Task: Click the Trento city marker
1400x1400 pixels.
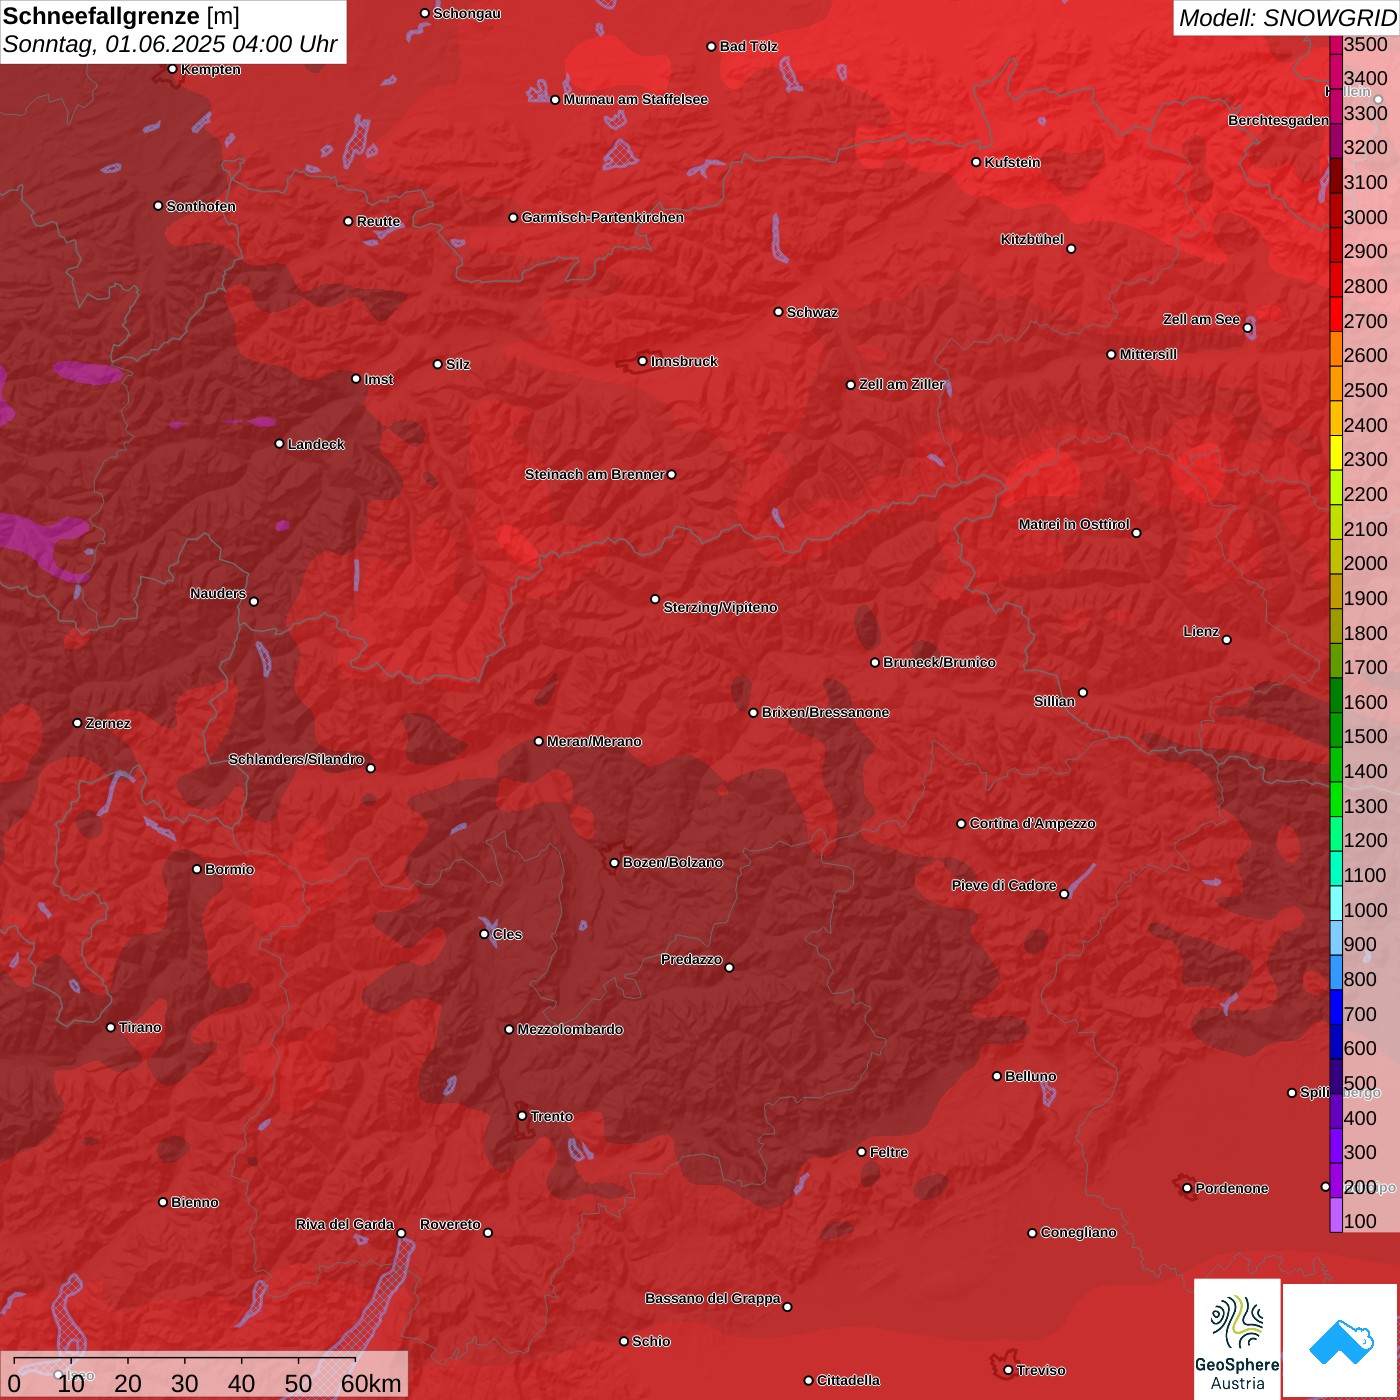Action: tap(522, 1116)
